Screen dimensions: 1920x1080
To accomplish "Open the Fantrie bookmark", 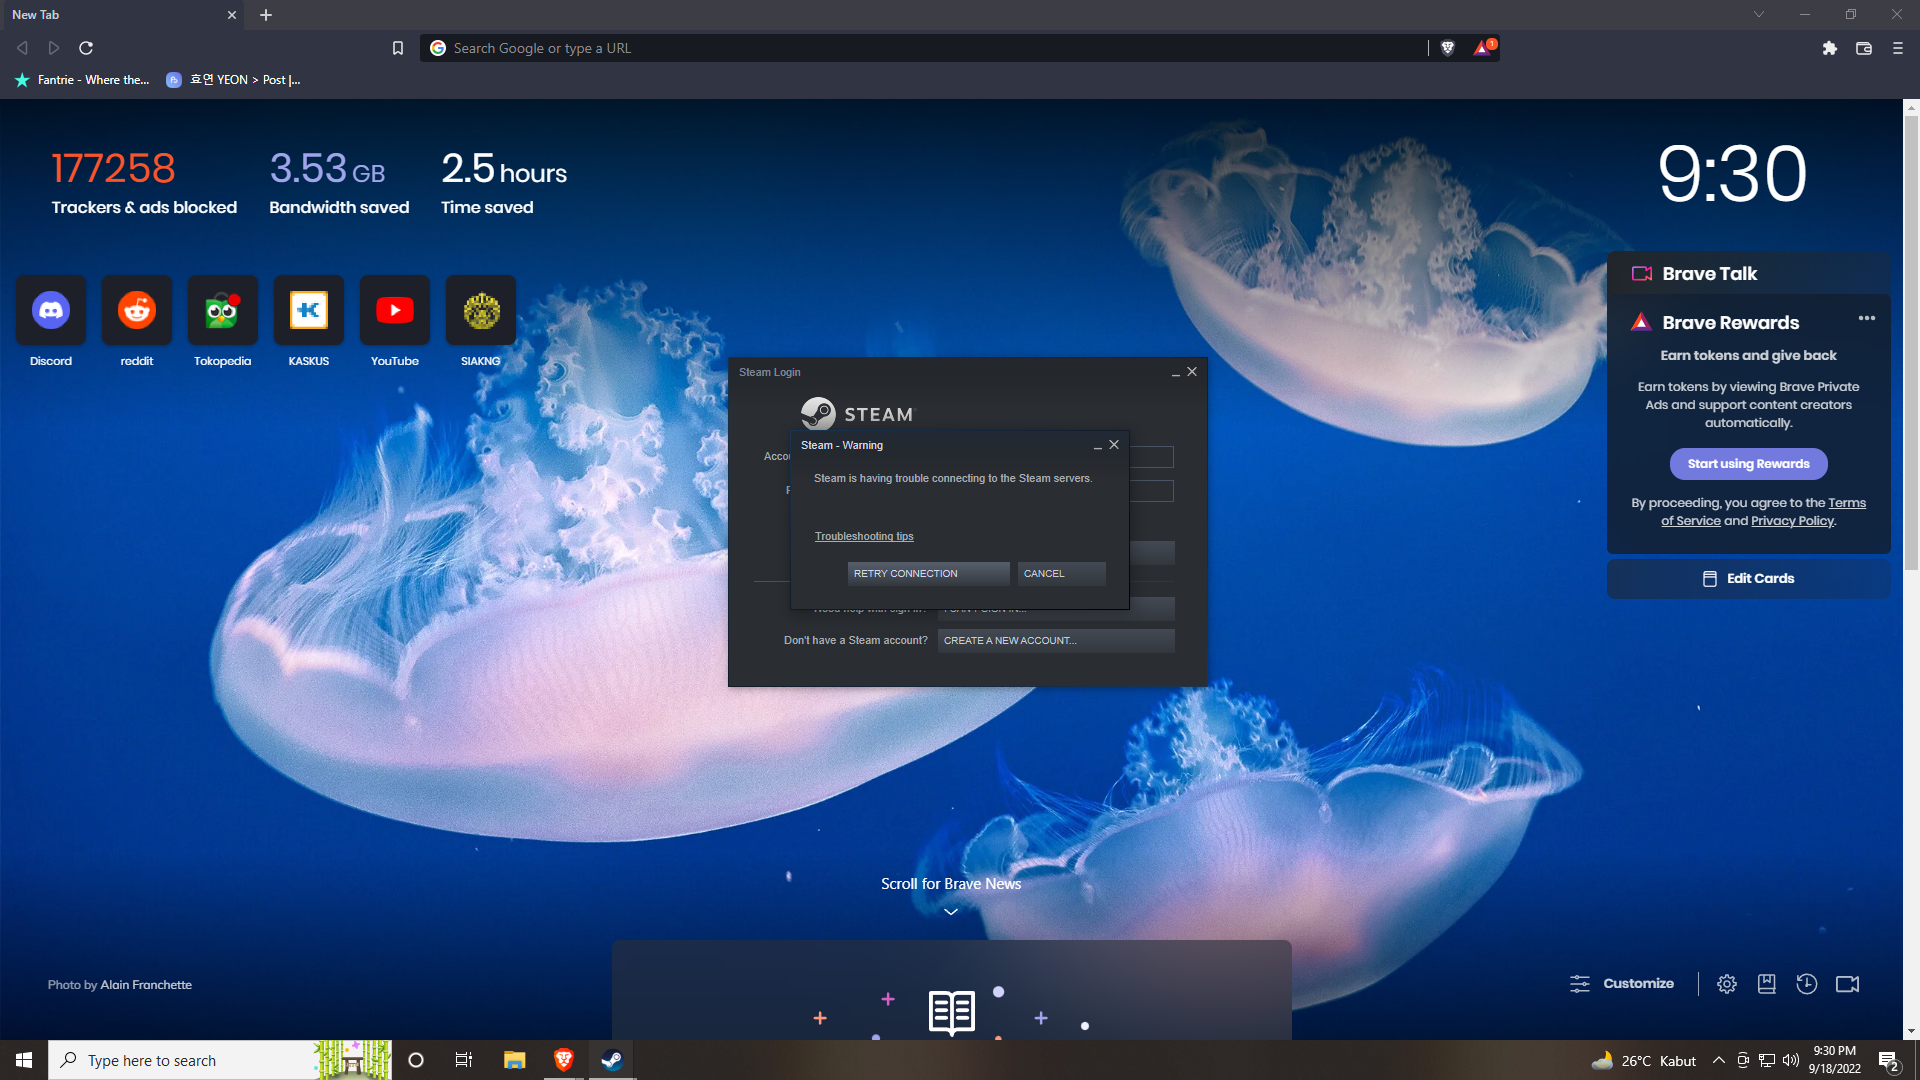I will click(82, 80).
